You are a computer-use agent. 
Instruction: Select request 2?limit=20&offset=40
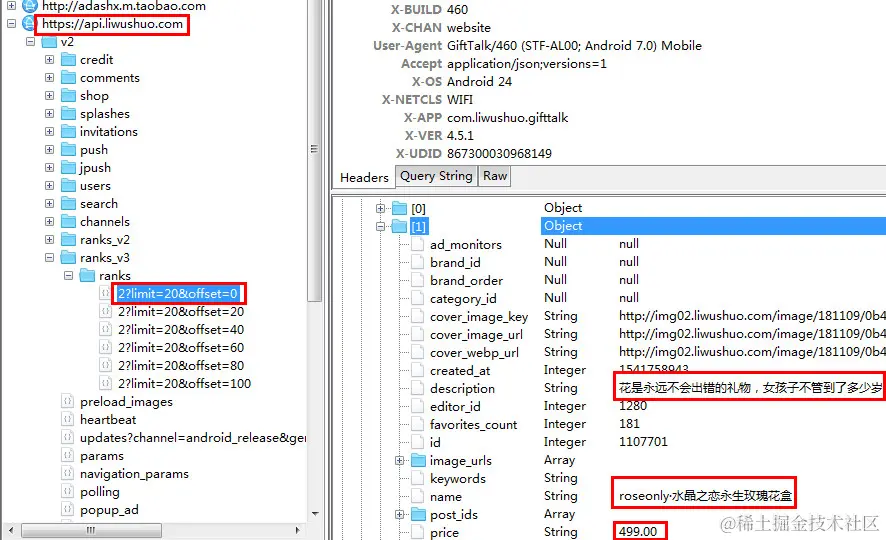click(181, 330)
